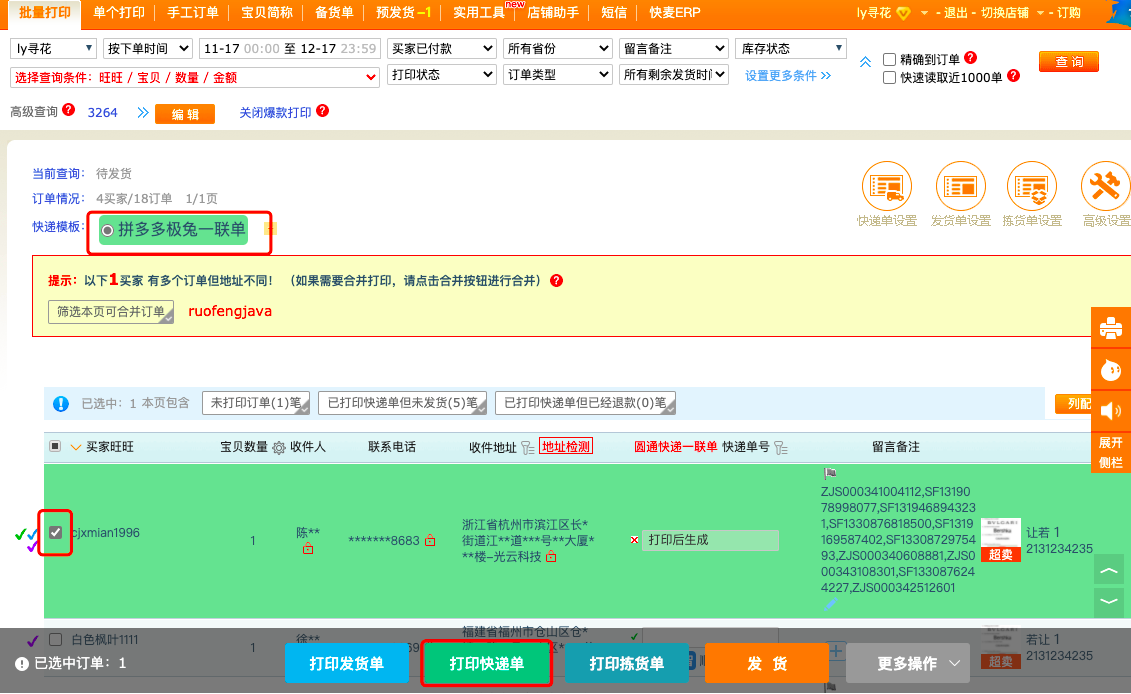Click the lock icon after address 光云科技

[x=551, y=556]
